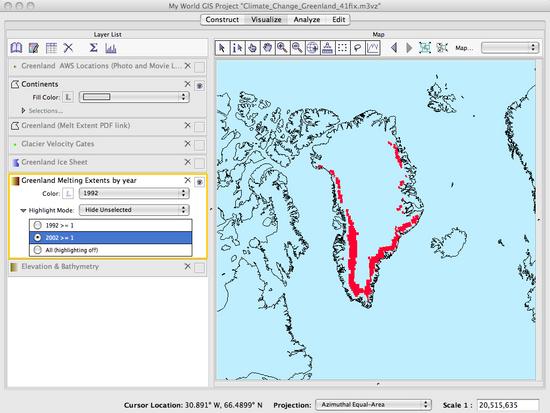Screen dimensions: 550x413
Task: Show the Glacier Velocity Gates layer
Action: point(200,145)
